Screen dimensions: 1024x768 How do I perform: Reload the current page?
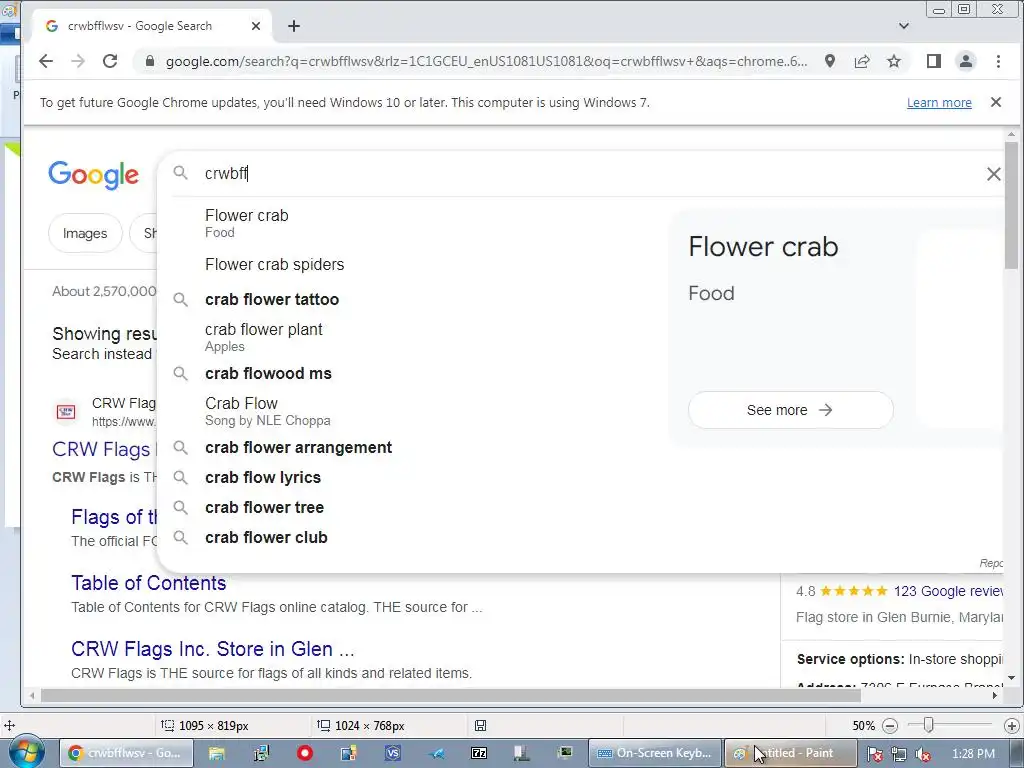coord(110,61)
